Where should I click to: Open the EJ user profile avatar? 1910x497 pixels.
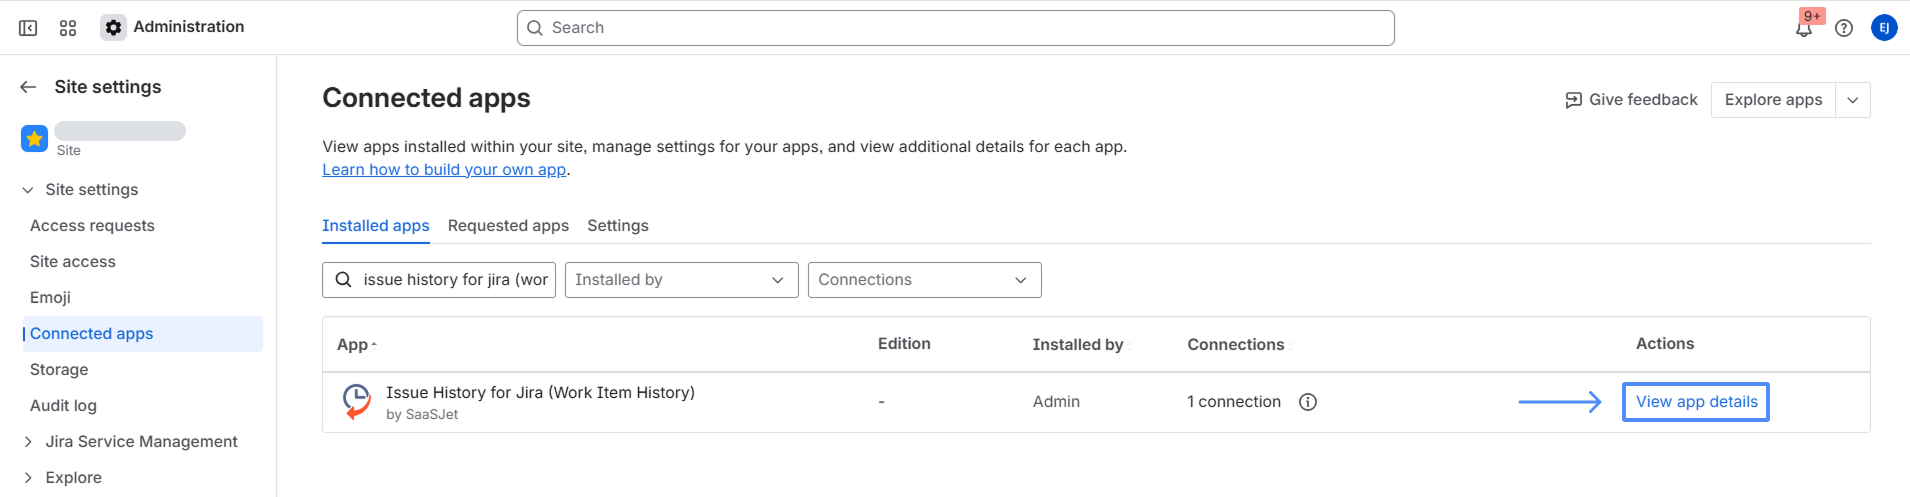[1884, 28]
